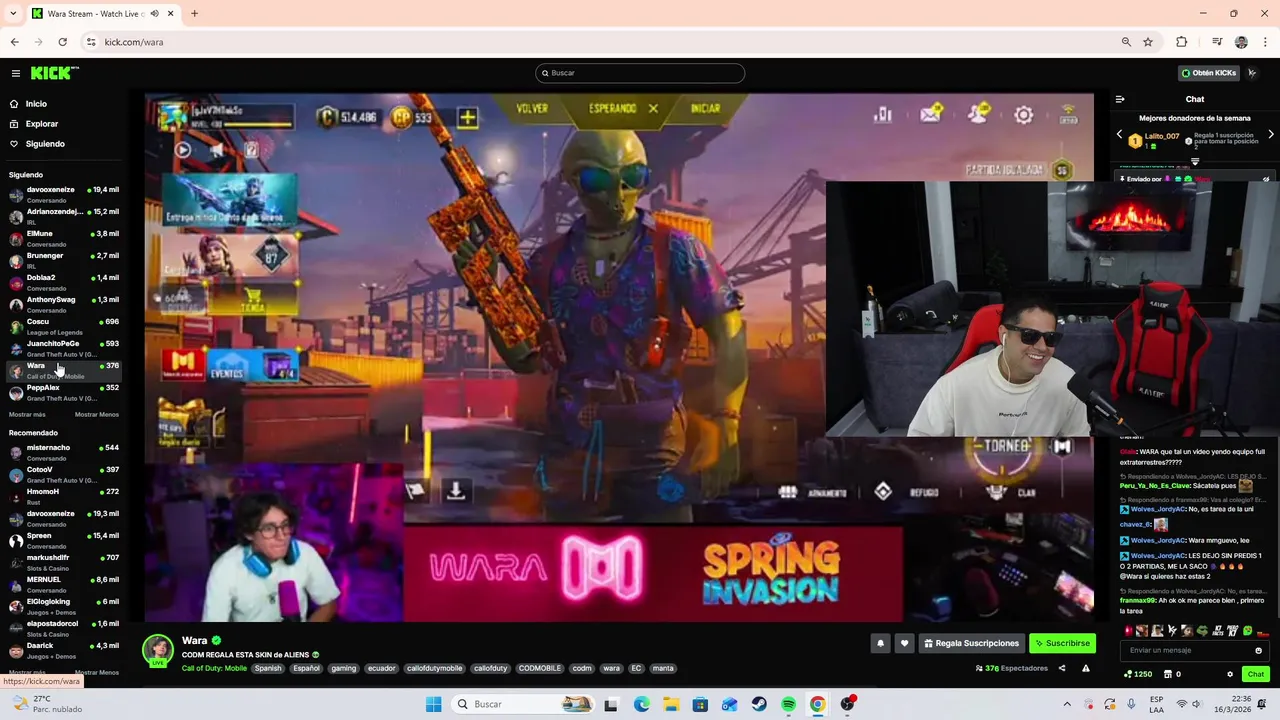This screenshot has height=720, width=1280.
Task: Open Chrome from the taskbar
Action: [x=817, y=704]
